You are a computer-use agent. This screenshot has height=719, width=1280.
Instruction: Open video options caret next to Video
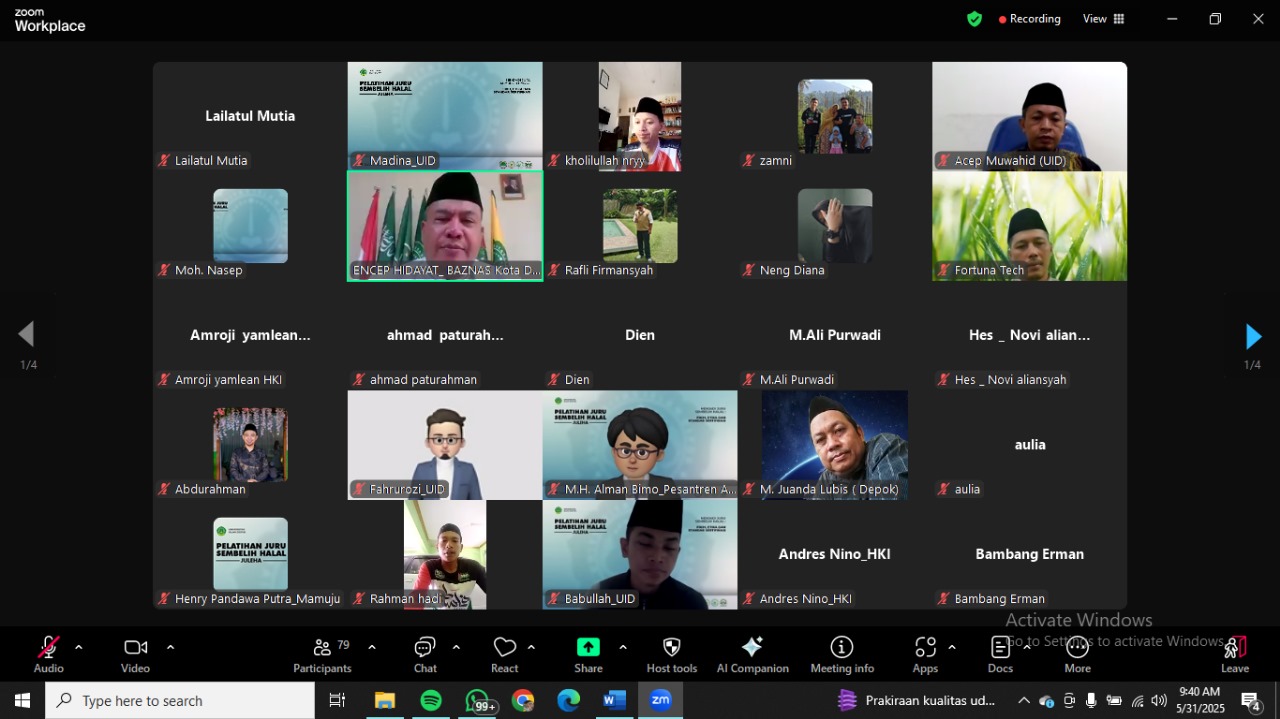tap(170, 647)
